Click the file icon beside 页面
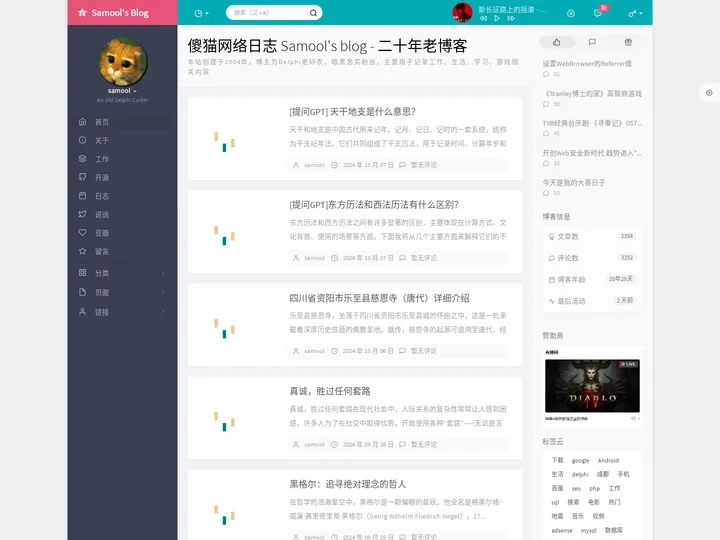 tap(83, 292)
